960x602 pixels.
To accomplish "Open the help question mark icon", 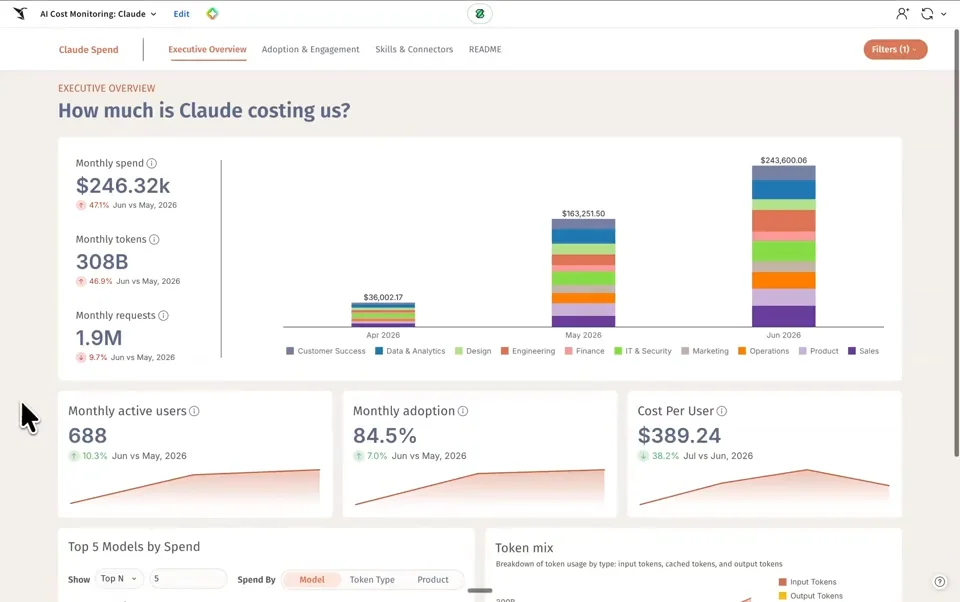I will tap(940, 582).
